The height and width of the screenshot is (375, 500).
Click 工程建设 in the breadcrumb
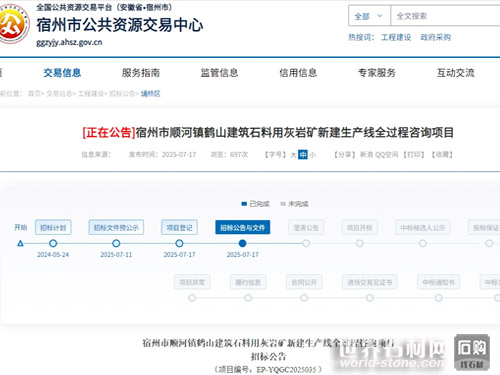[90, 94]
